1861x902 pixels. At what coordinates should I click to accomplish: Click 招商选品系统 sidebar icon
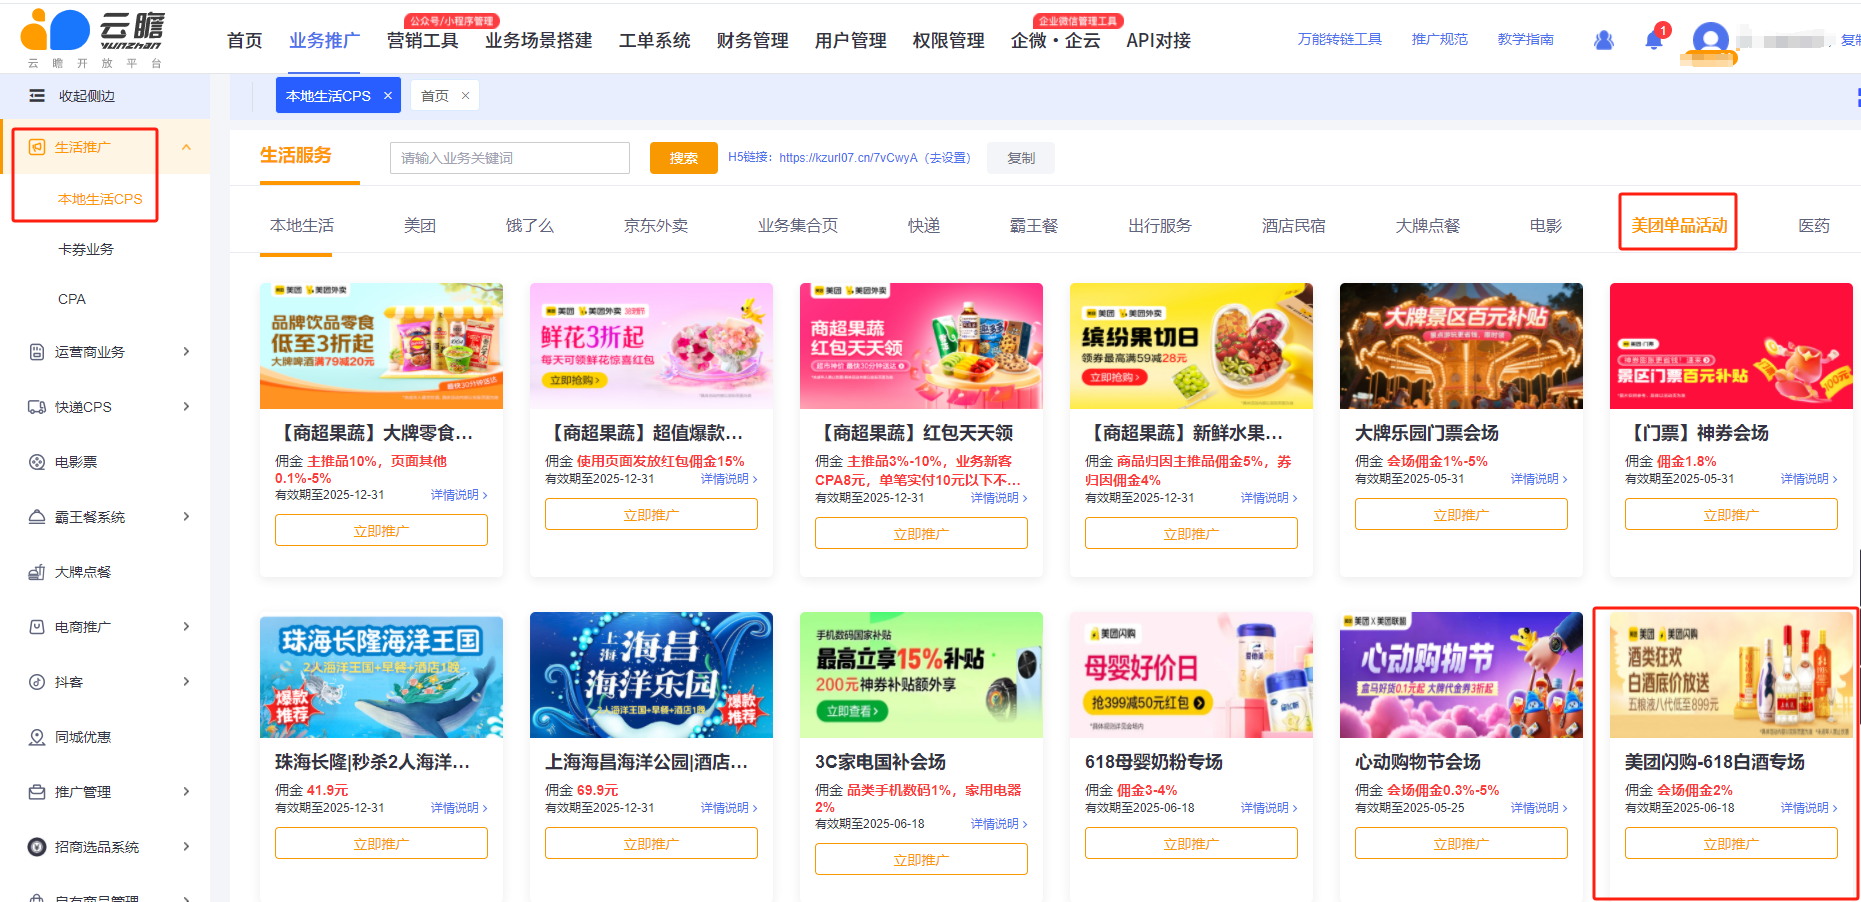(37, 847)
